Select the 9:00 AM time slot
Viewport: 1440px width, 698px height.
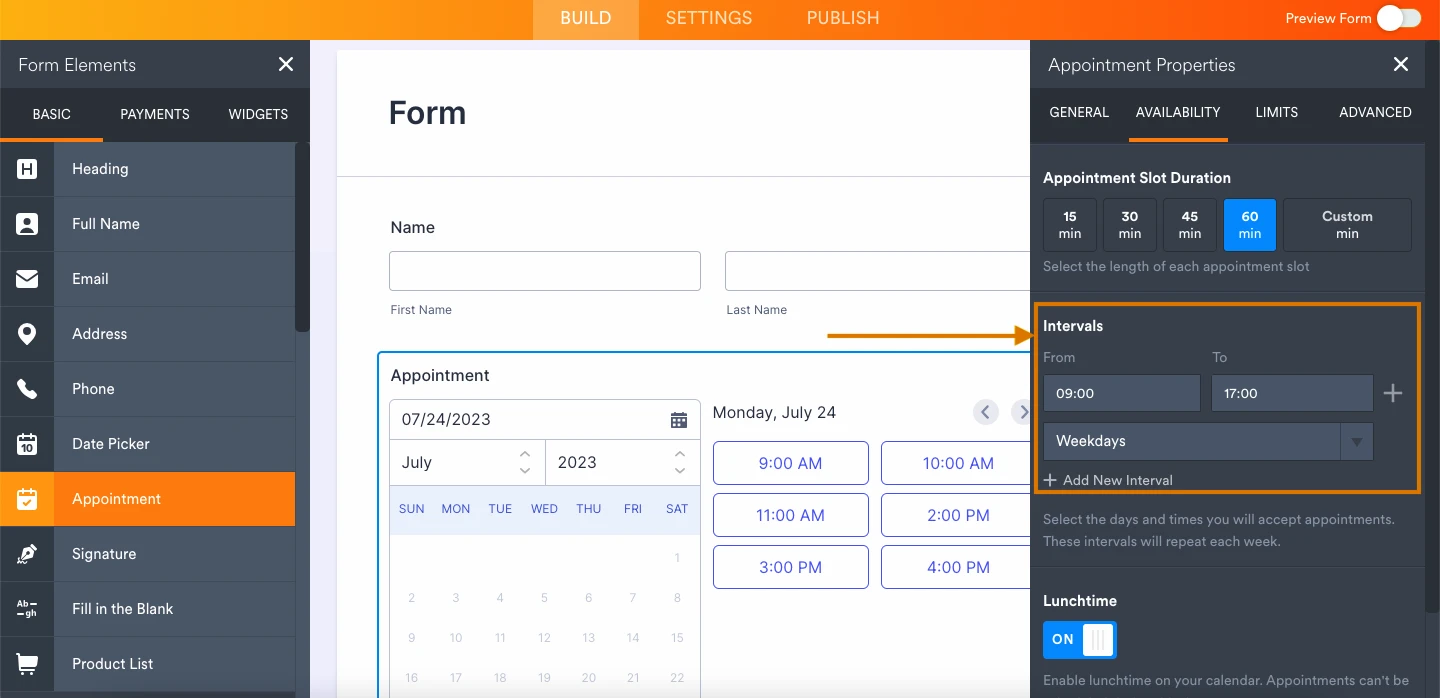790,463
